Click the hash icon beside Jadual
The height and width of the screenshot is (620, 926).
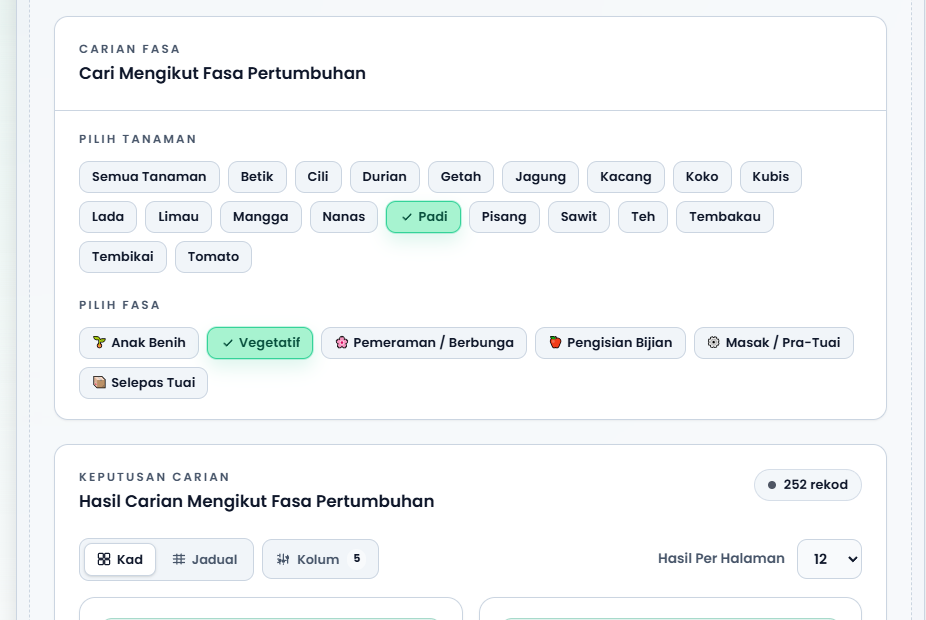179,559
